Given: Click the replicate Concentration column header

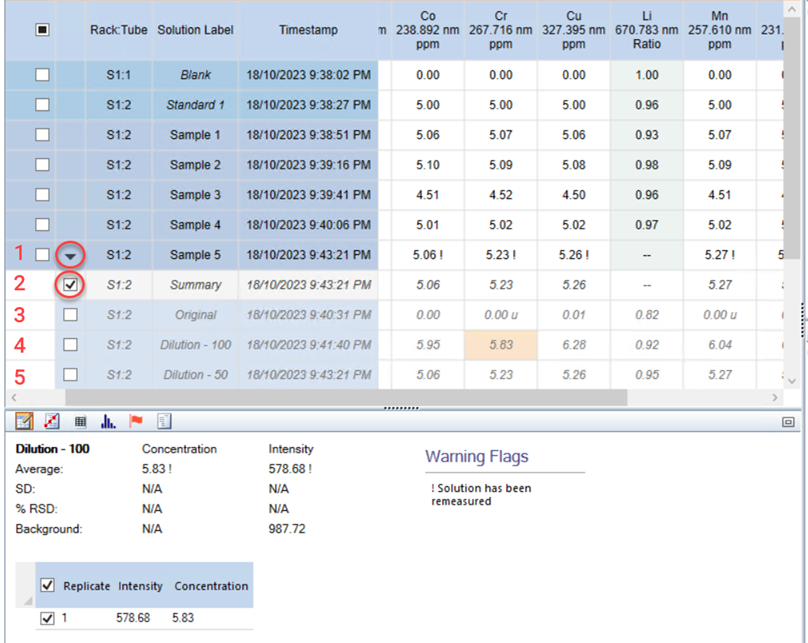Looking at the screenshot, I should [211, 586].
